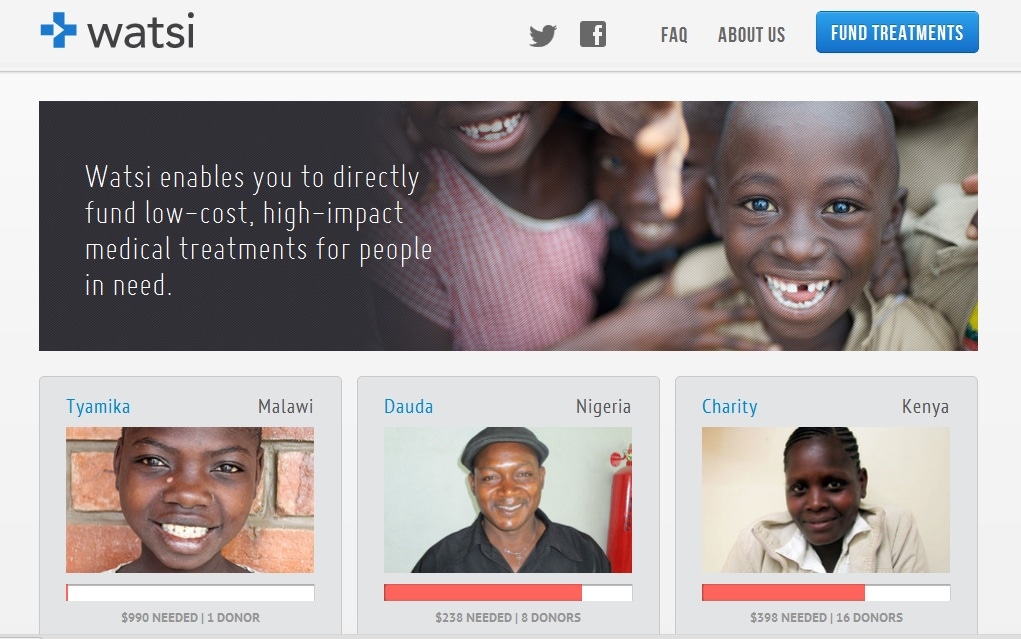Open Tyamika's profile name link
1021x639 pixels.
click(98, 407)
